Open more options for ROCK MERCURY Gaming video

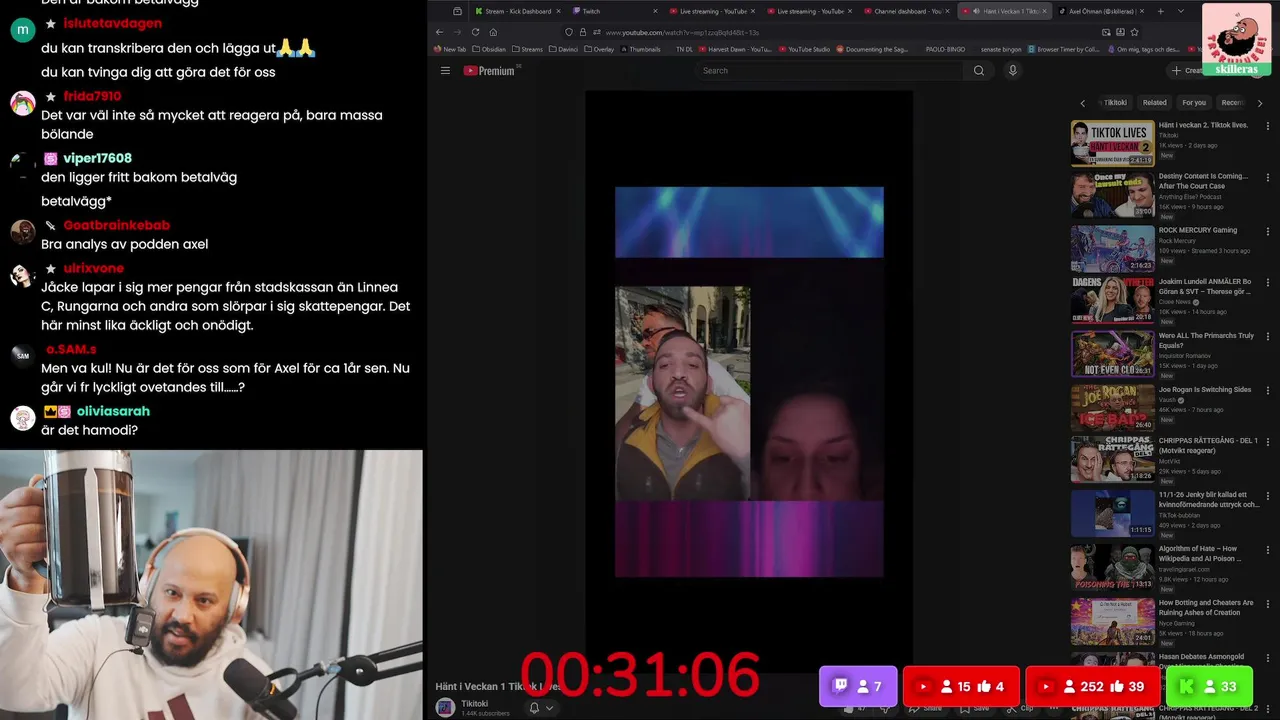[x=1268, y=232]
